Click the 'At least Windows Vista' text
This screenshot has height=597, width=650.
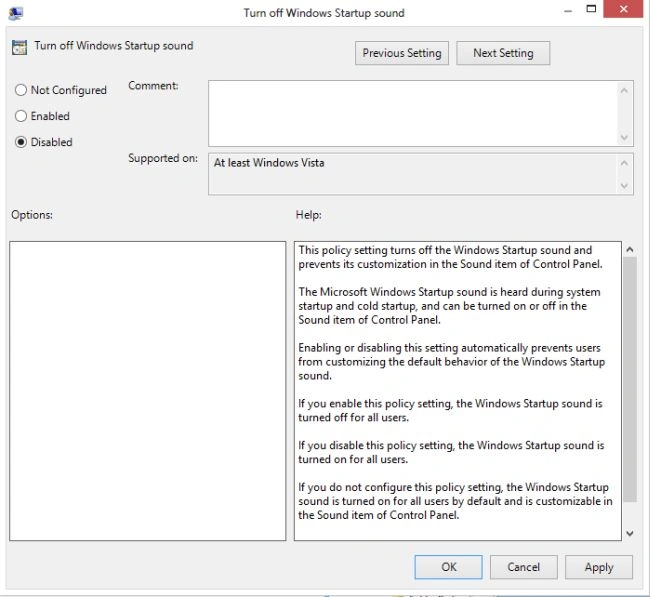(269, 163)
